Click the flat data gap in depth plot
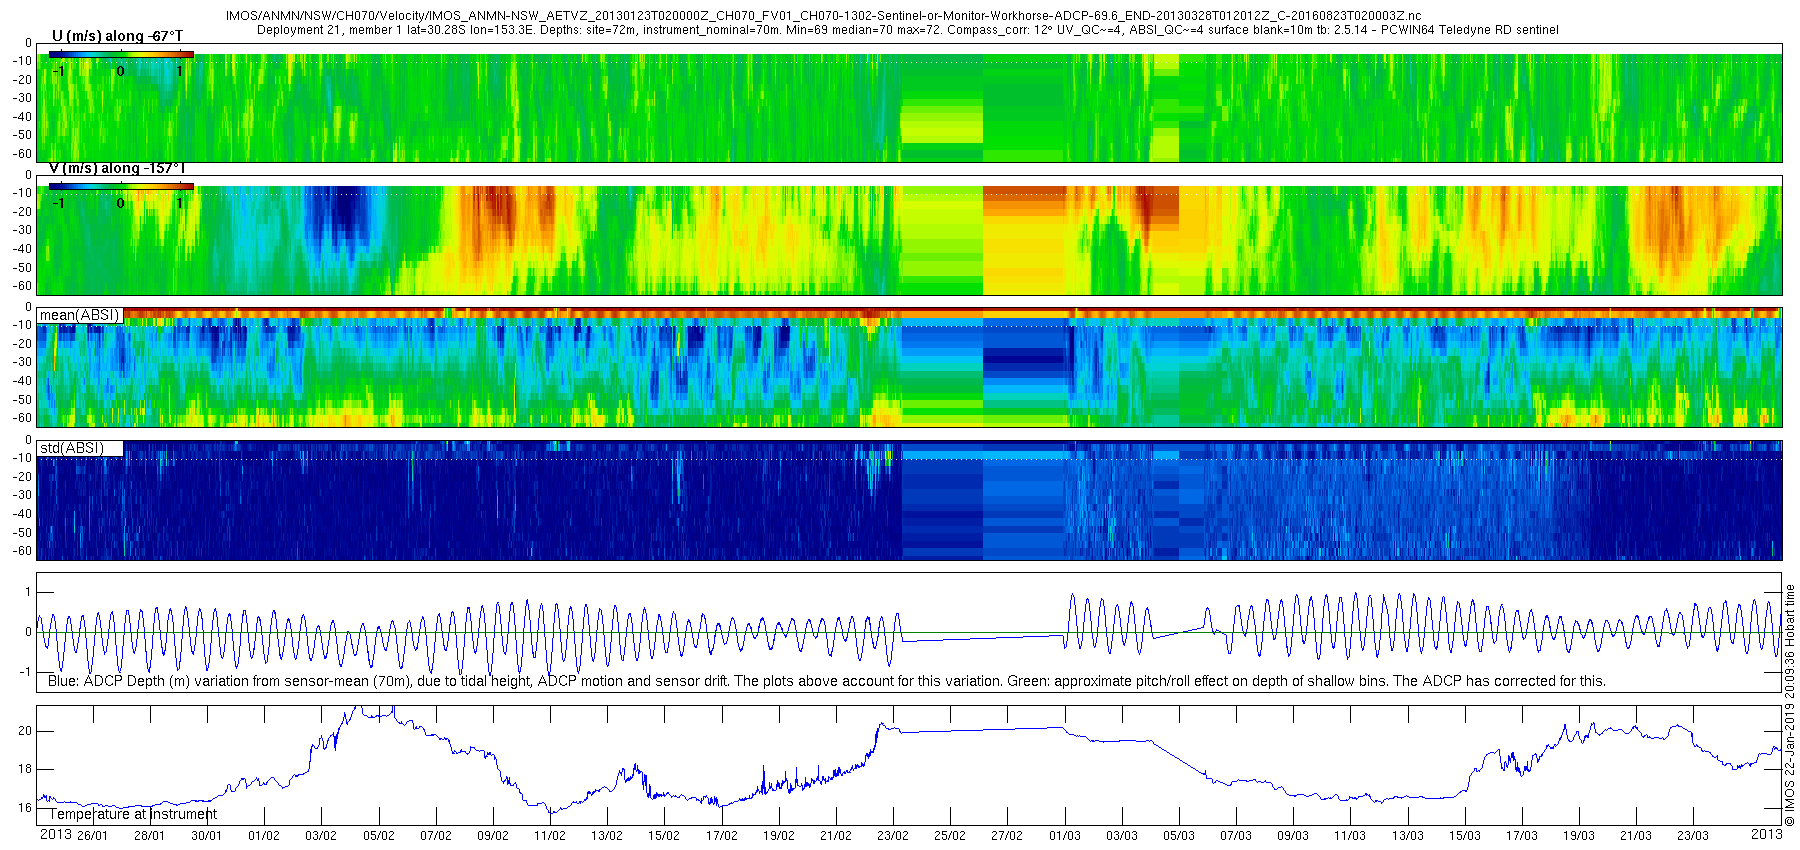Screen dimensions: 1800x850 pos(982,638)
